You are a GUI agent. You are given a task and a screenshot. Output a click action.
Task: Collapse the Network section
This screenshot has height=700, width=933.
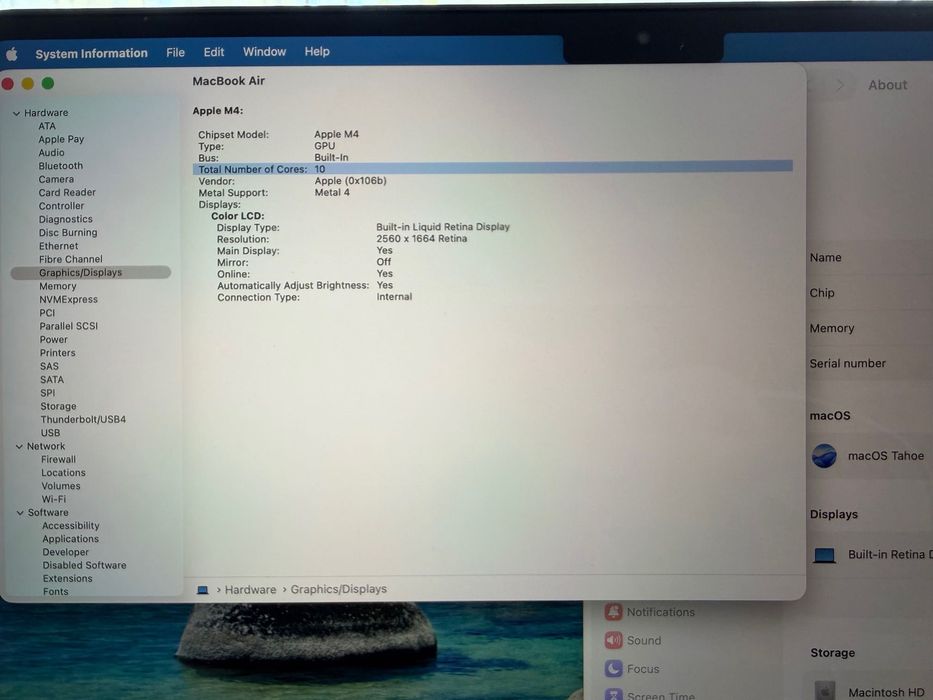pyautogui.click(x=19, y=446)
